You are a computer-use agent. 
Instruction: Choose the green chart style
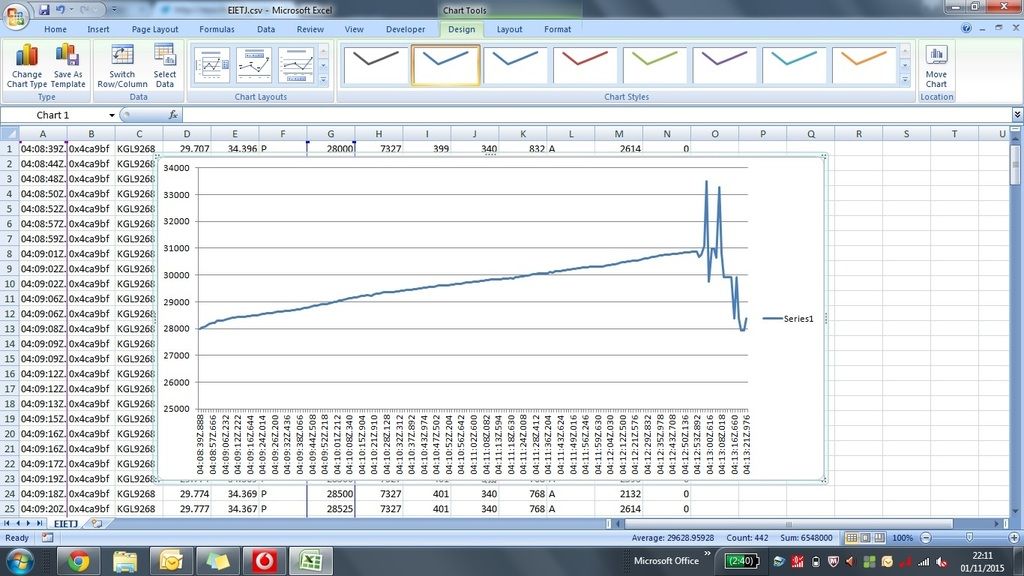[x=654, y=65]
